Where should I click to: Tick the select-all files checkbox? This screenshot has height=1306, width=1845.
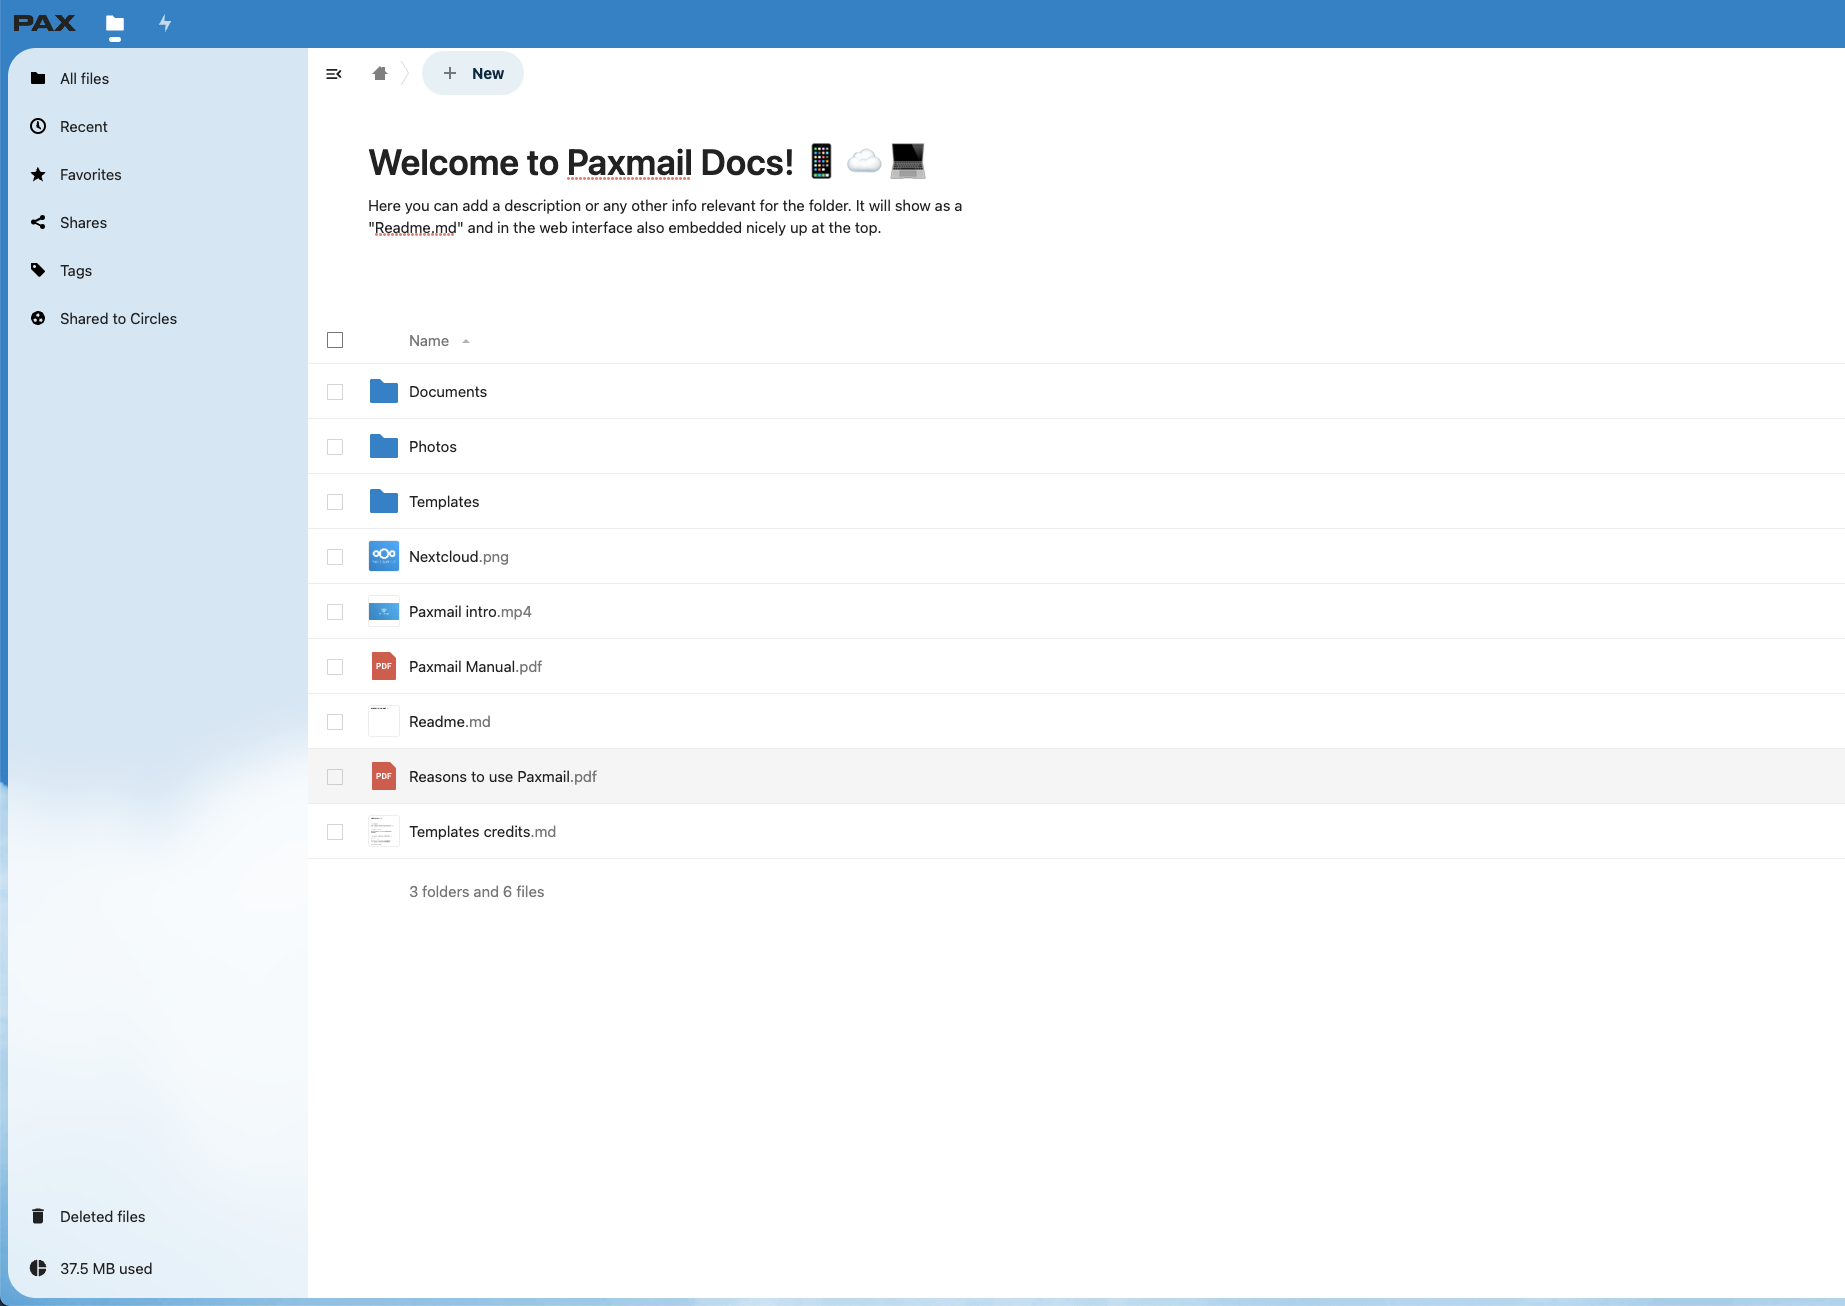335,340
